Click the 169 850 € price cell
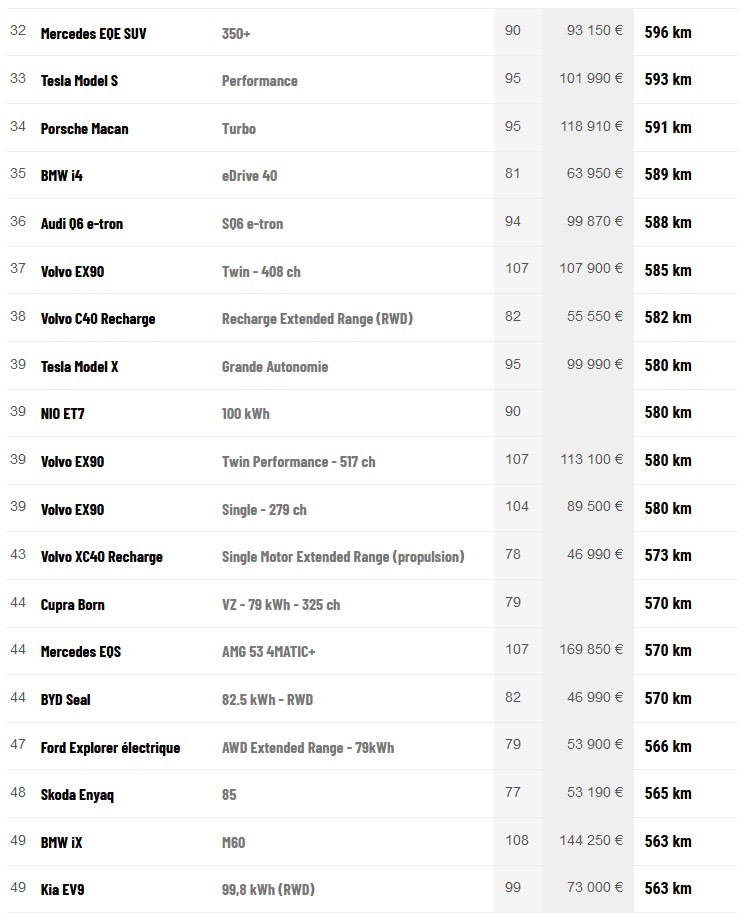Screen dimensions: 746x916 tap(592, 650)
